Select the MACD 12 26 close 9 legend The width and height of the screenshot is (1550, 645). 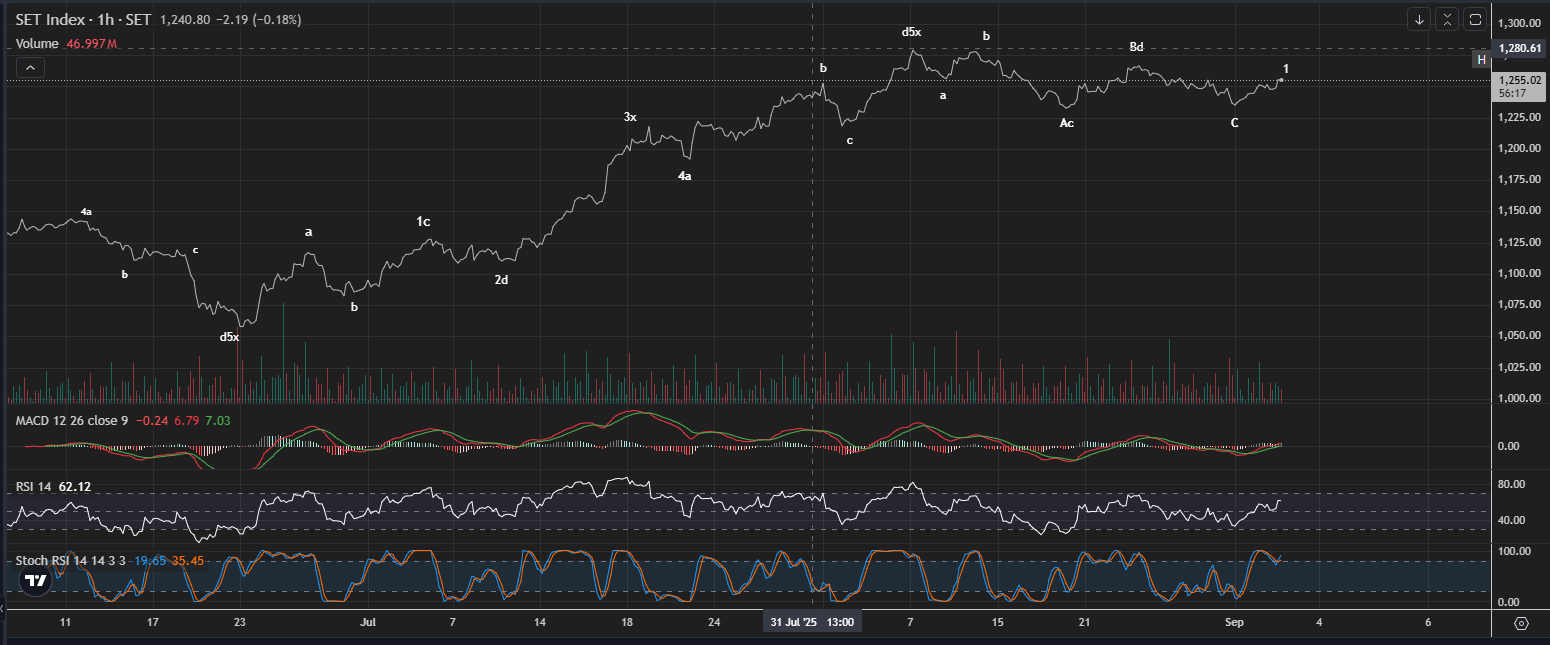click(x=72, y=421)
